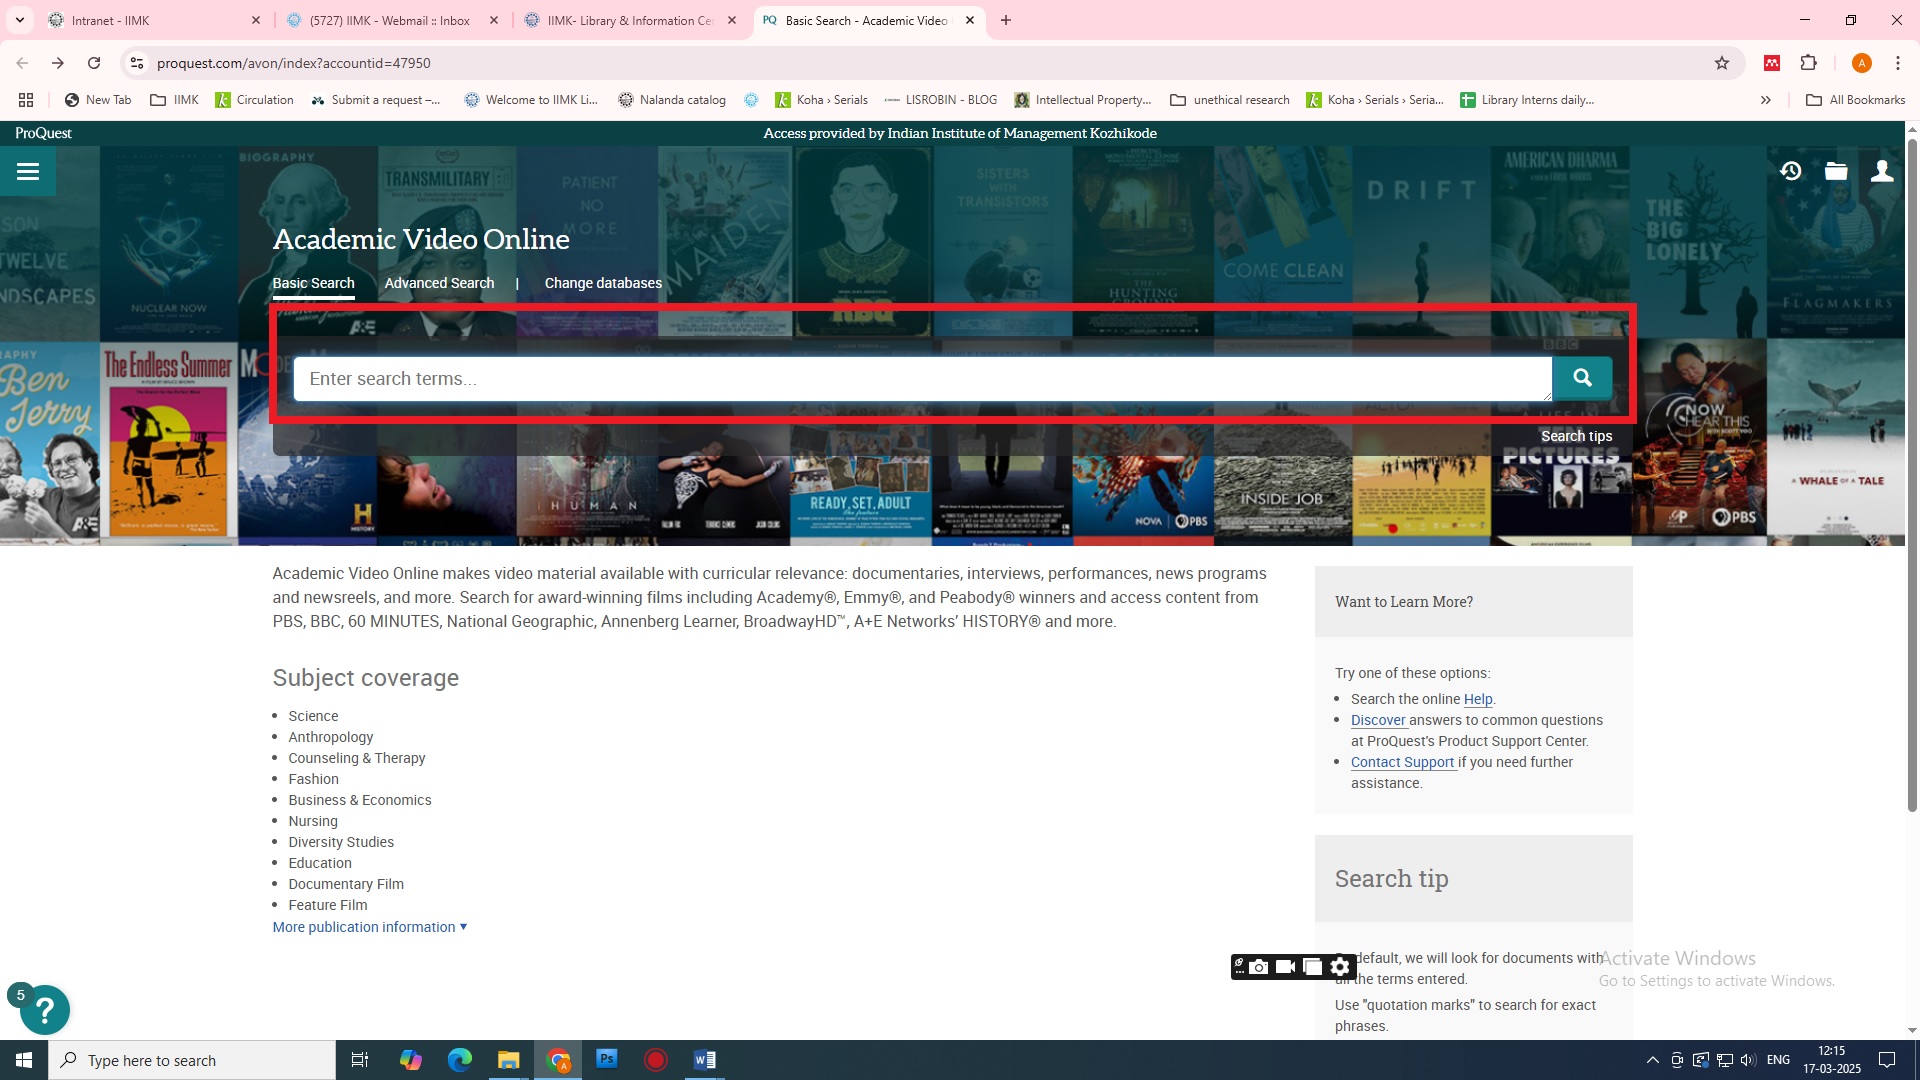
Task: Click the magnifying glass search button
Action: pyautogui.click(x=1582, y=378)
